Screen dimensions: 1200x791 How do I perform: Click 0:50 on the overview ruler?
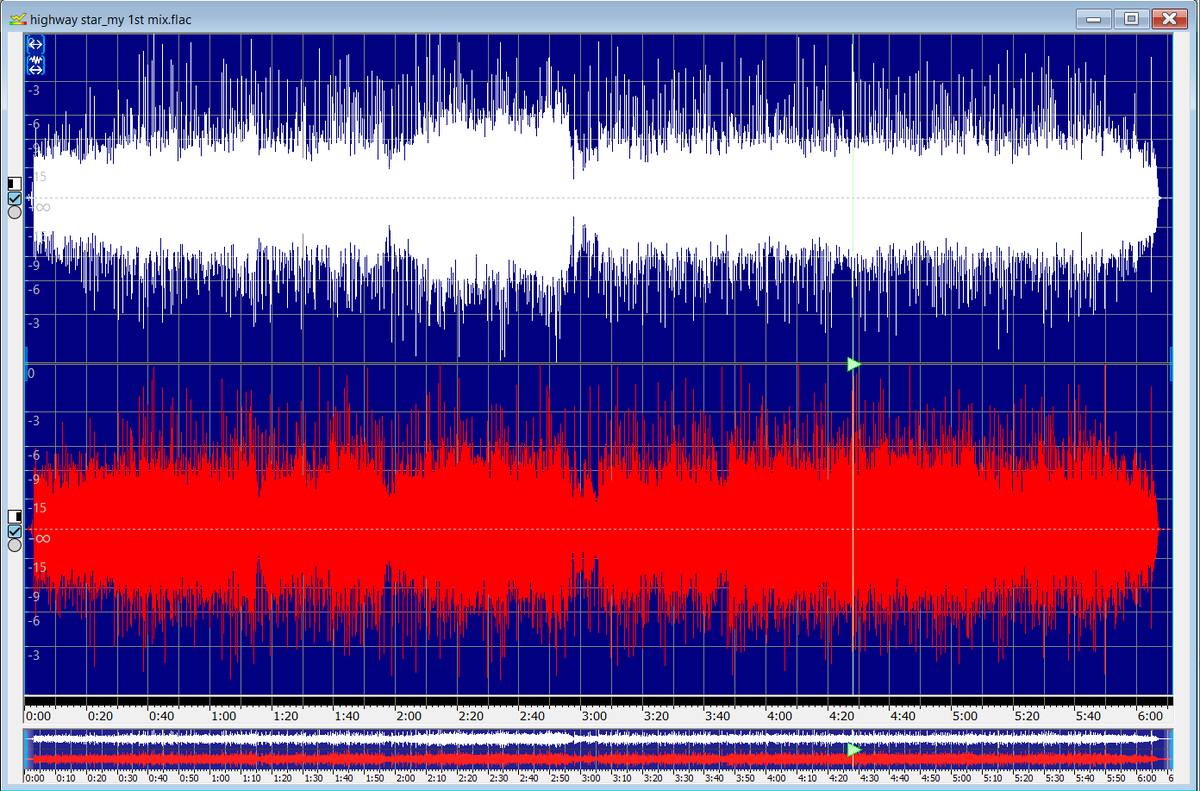189,778
